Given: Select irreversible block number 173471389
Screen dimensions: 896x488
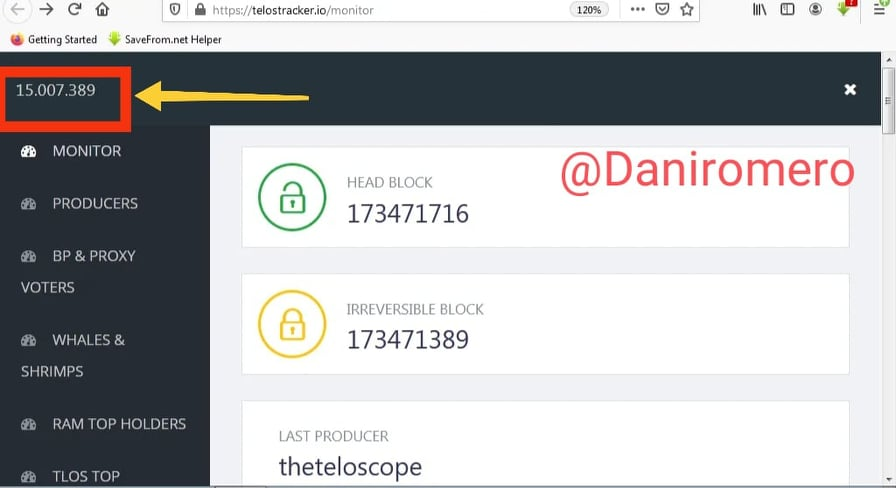Looking at the screenshot, I should coord(407,340).
